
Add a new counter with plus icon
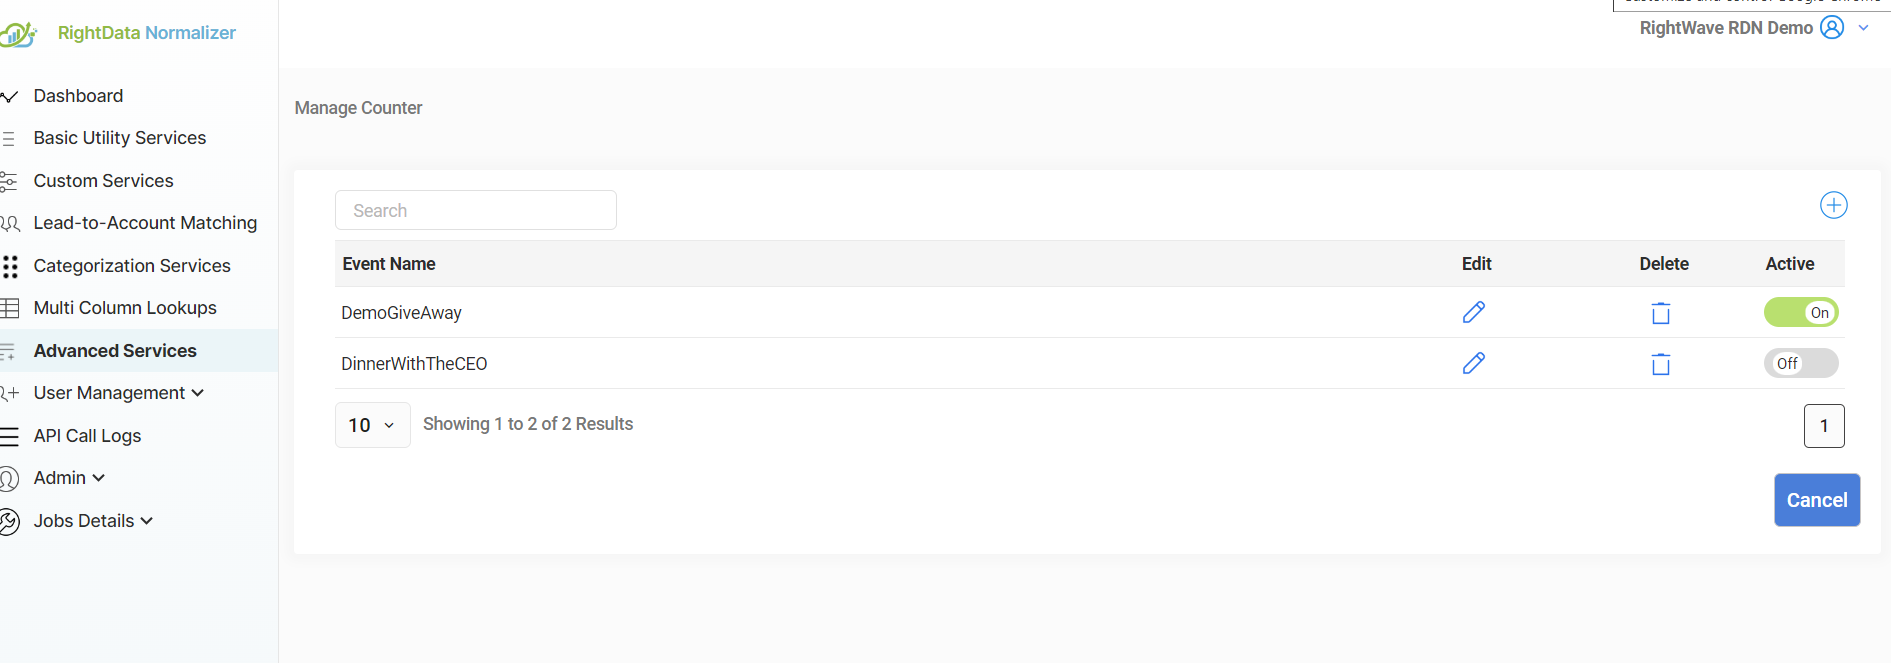[x=1833, y=205]
